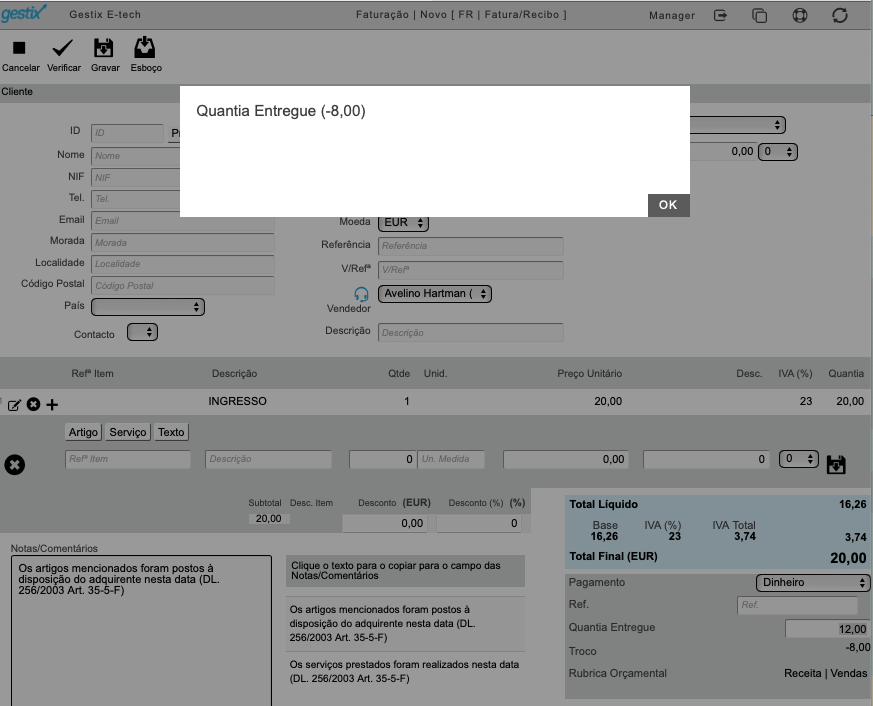Click the Verificar checkmark icon
This screenshot has height=706, width=873.
(x=62, y=48)
